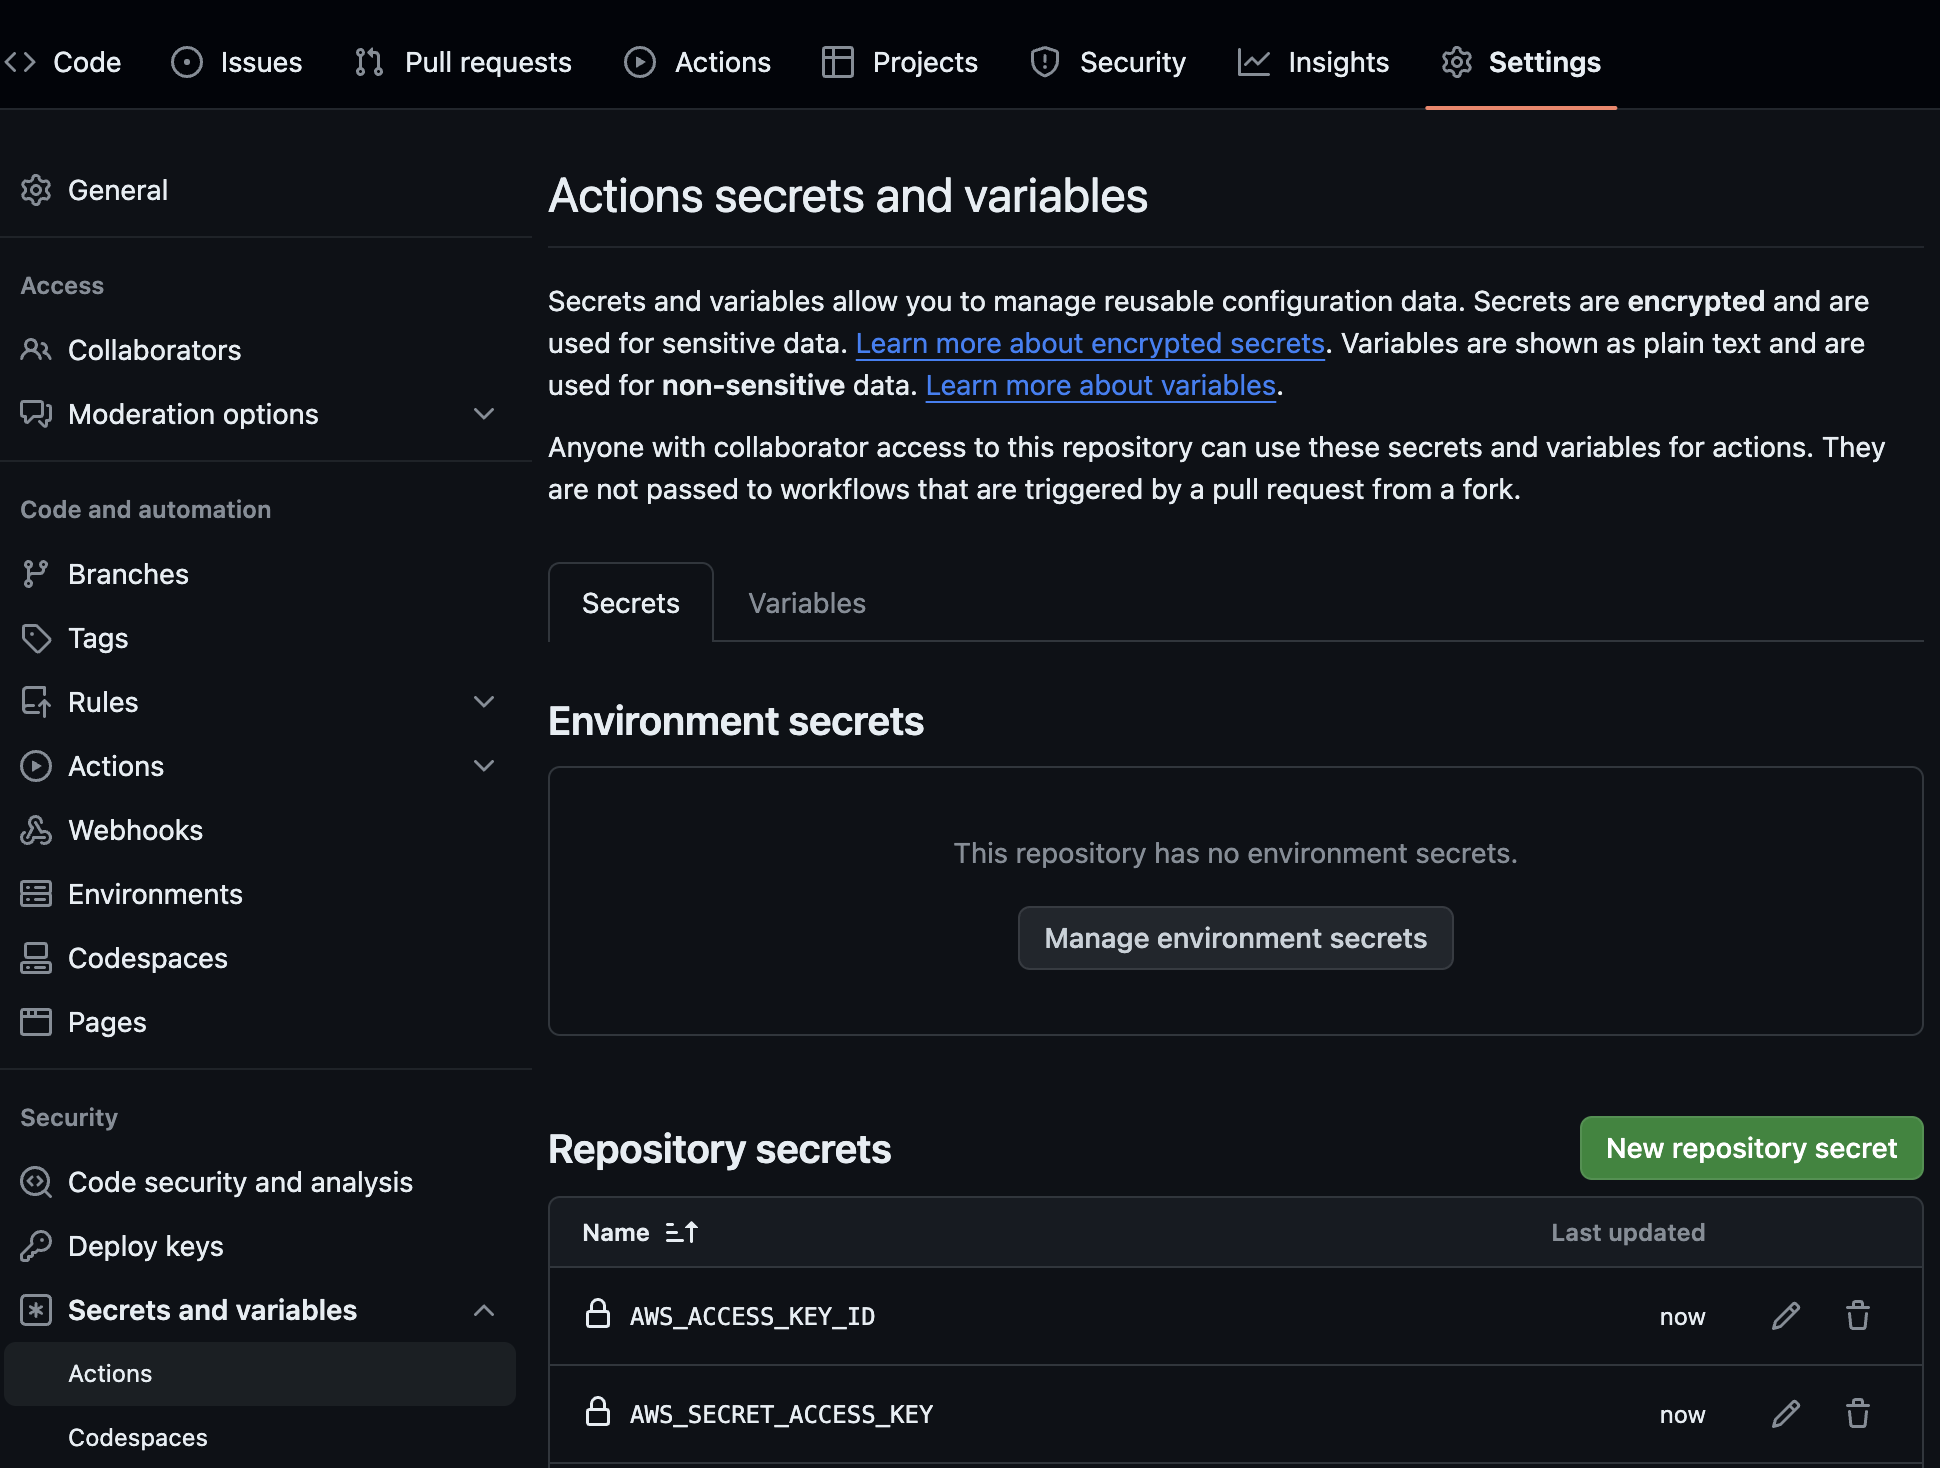
Task: Expand the Rules chevron
Action: [x=484, y=702]
